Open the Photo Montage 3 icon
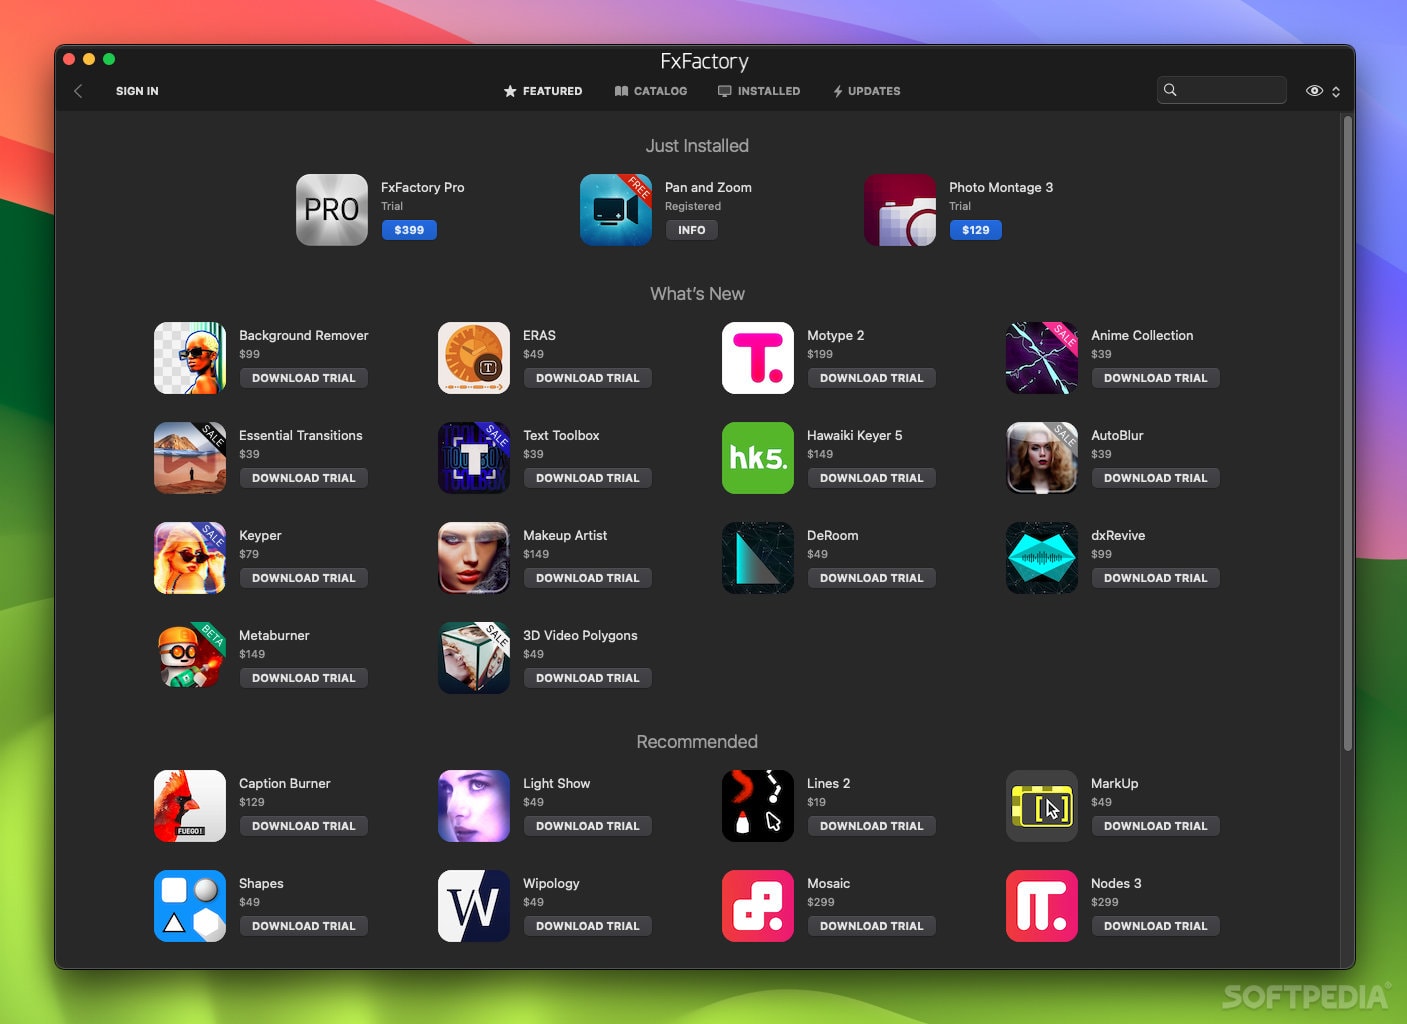 (x=900, y=210)
